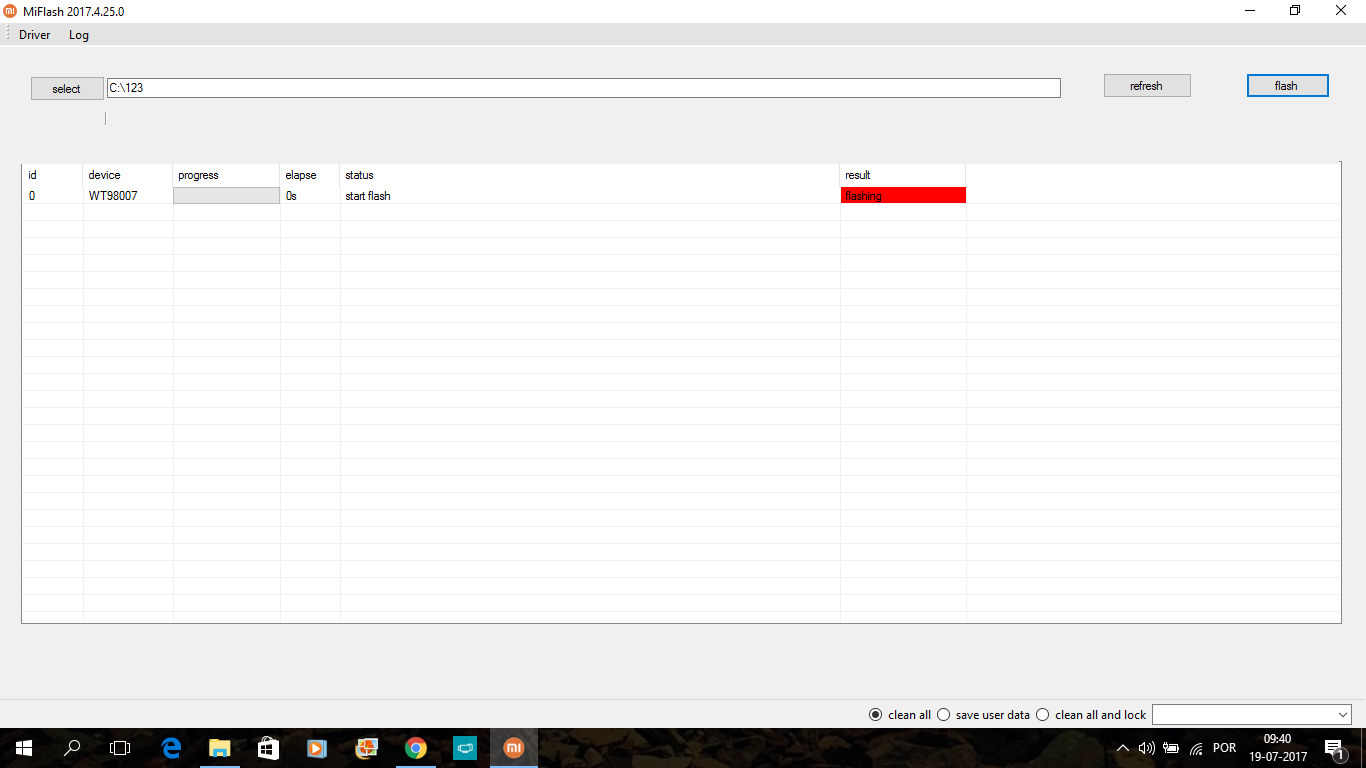Select the 'clean all' radio option
The height and width of the screenshot is (768, 1366).
(x=876, y=715)
